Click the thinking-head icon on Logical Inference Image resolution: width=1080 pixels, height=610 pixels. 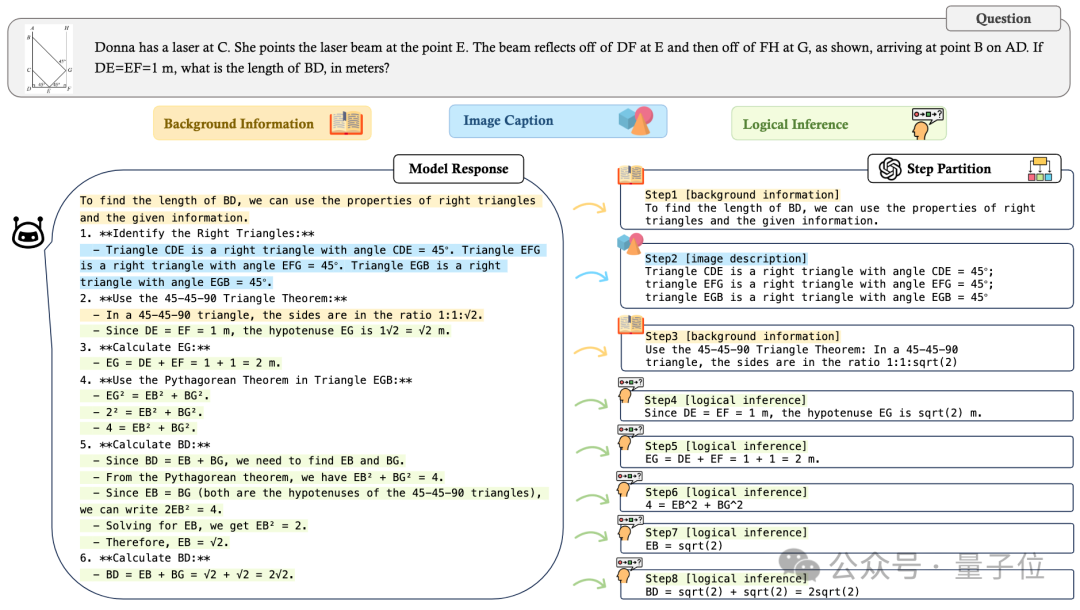[927, 123]
